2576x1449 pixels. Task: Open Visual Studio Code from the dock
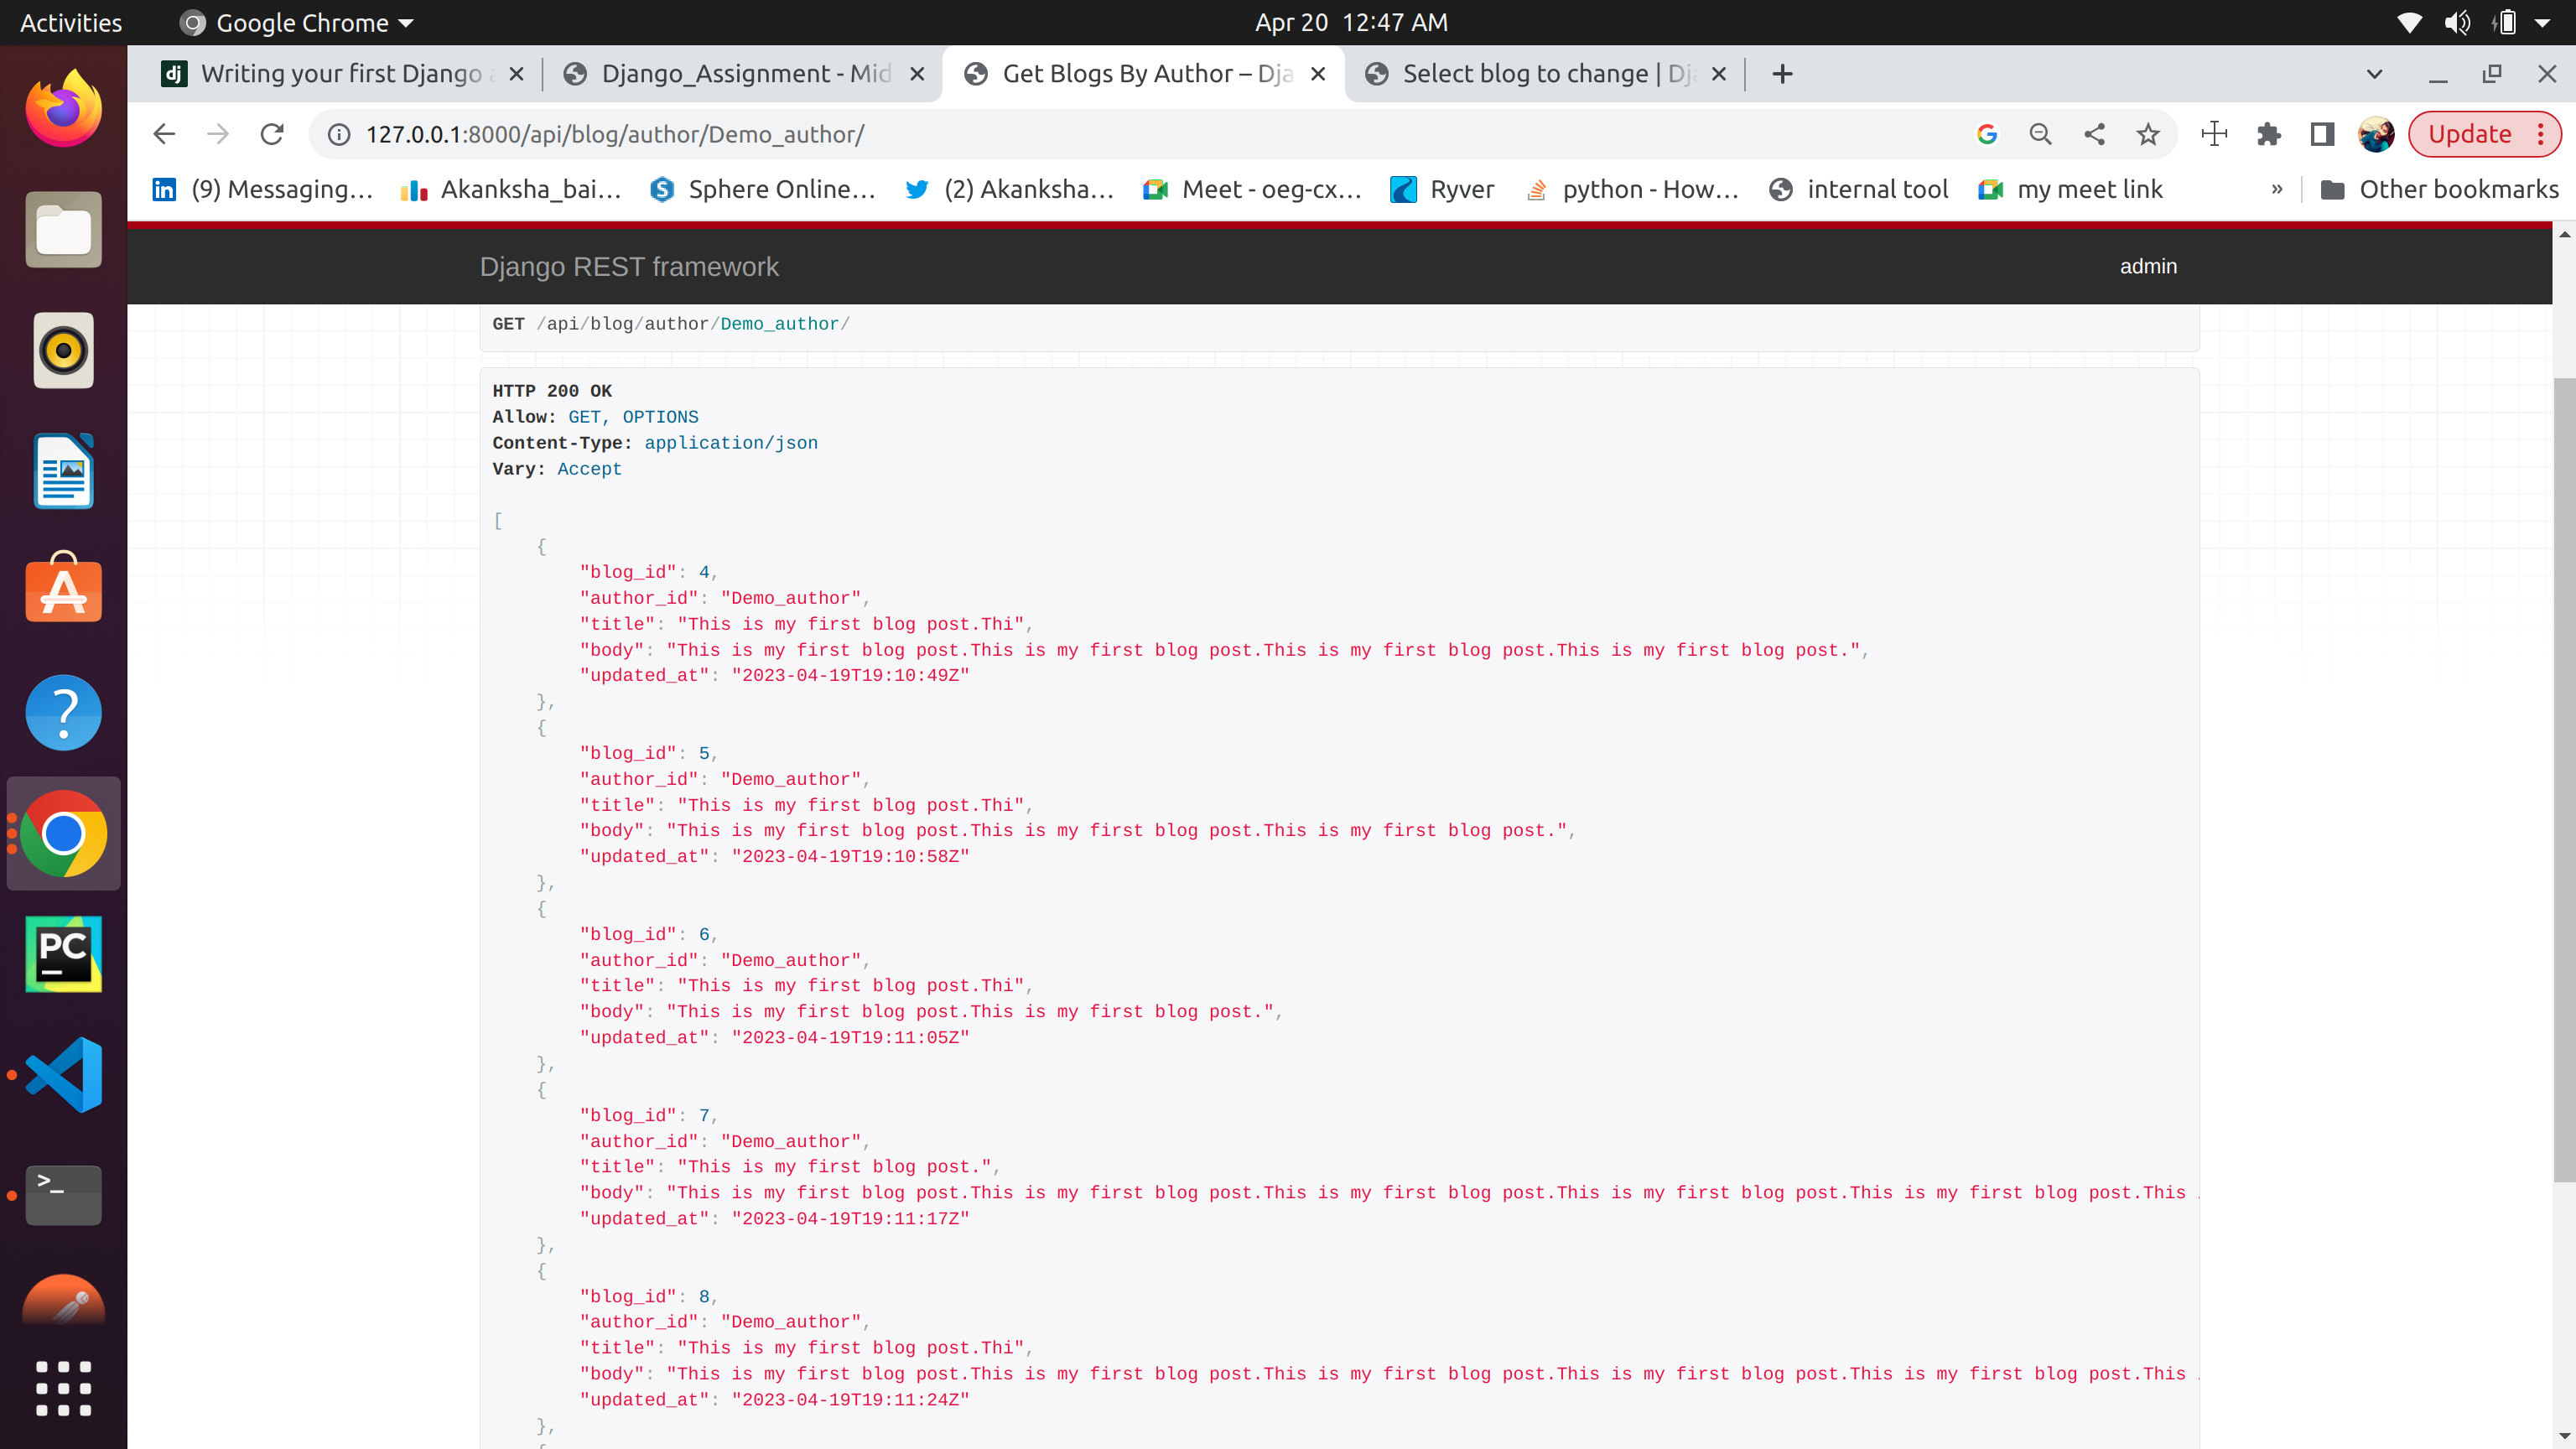pyautogui.click(x=62, y=1074)
